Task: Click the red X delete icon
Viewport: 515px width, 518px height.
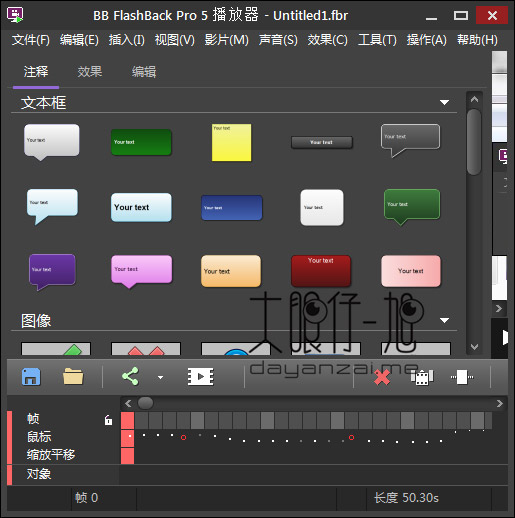Action: 382,378
